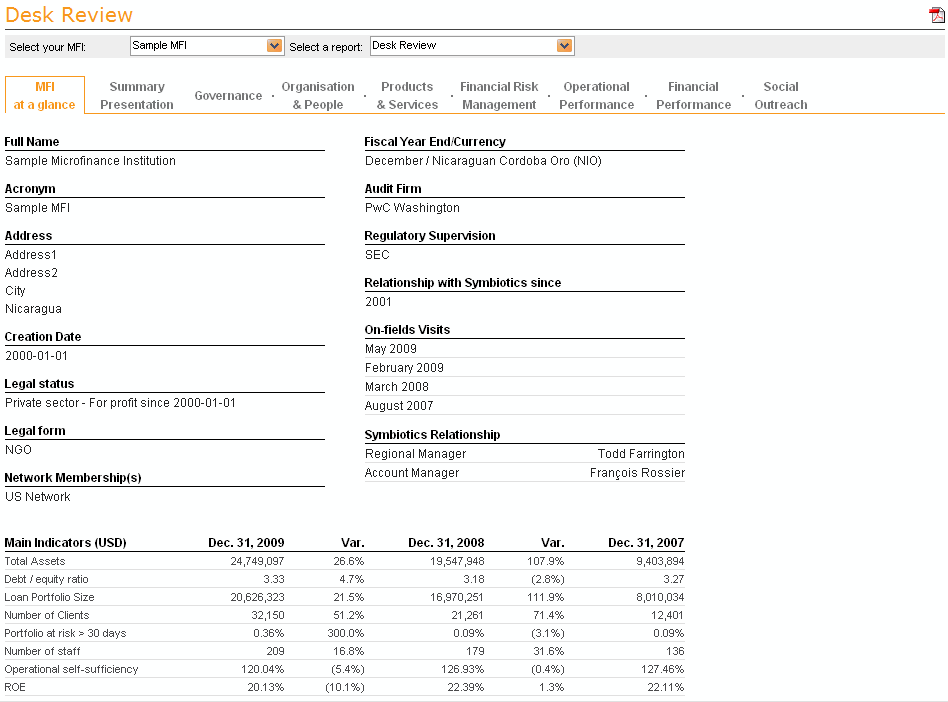Click the 'February 2009' on-field visit
The image size is (948, 702).
click(x=404, y=368)
